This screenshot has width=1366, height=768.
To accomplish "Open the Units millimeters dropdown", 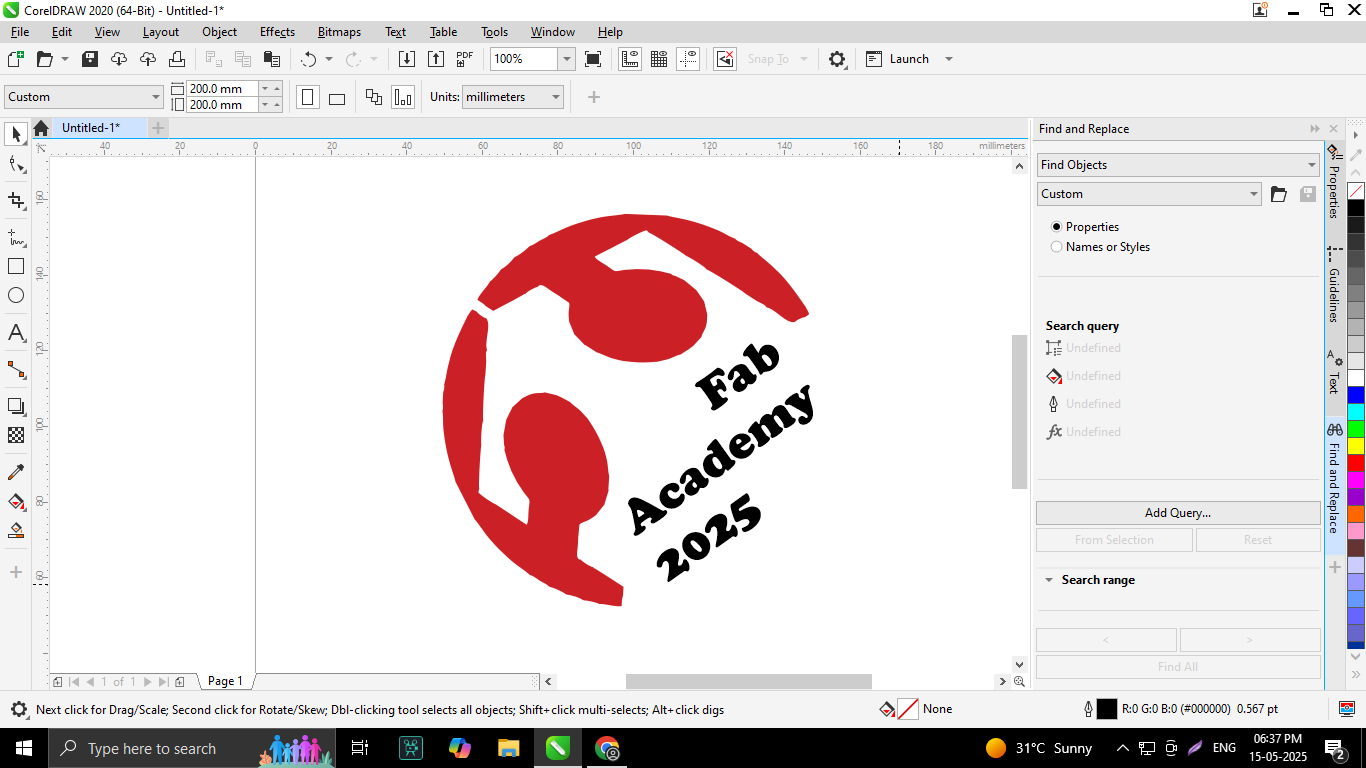I will pos(512,97).
